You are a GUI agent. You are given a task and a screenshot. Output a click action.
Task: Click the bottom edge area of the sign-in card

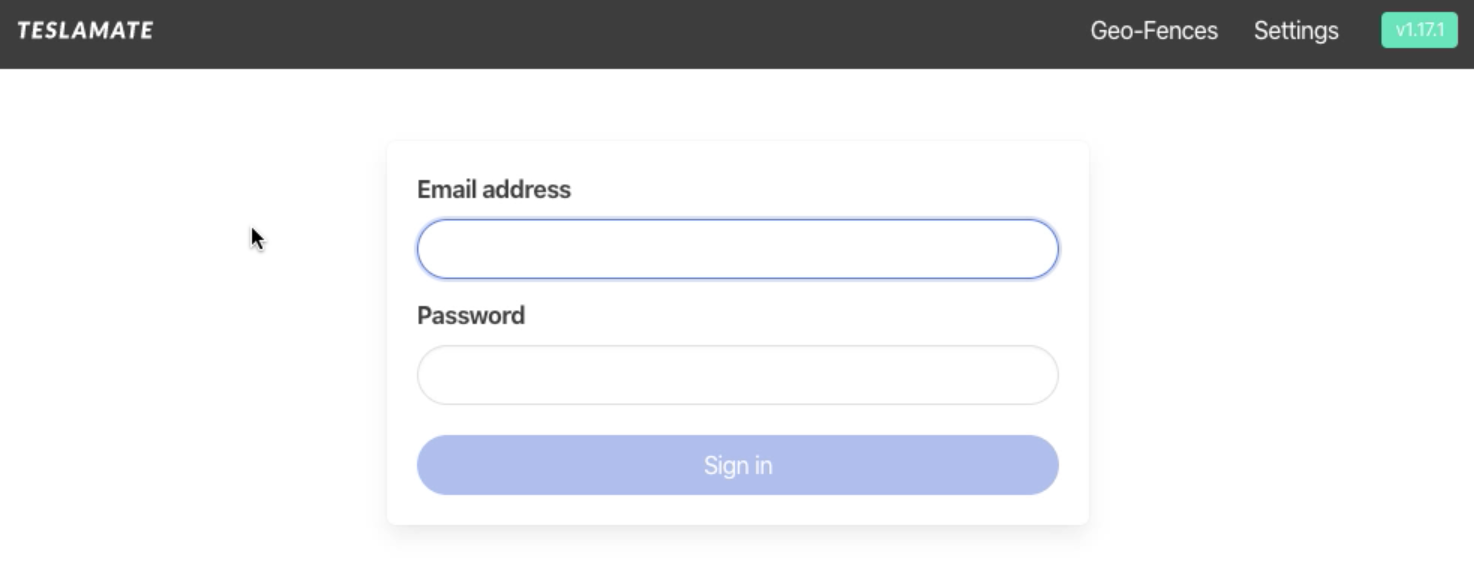[737, 511]
